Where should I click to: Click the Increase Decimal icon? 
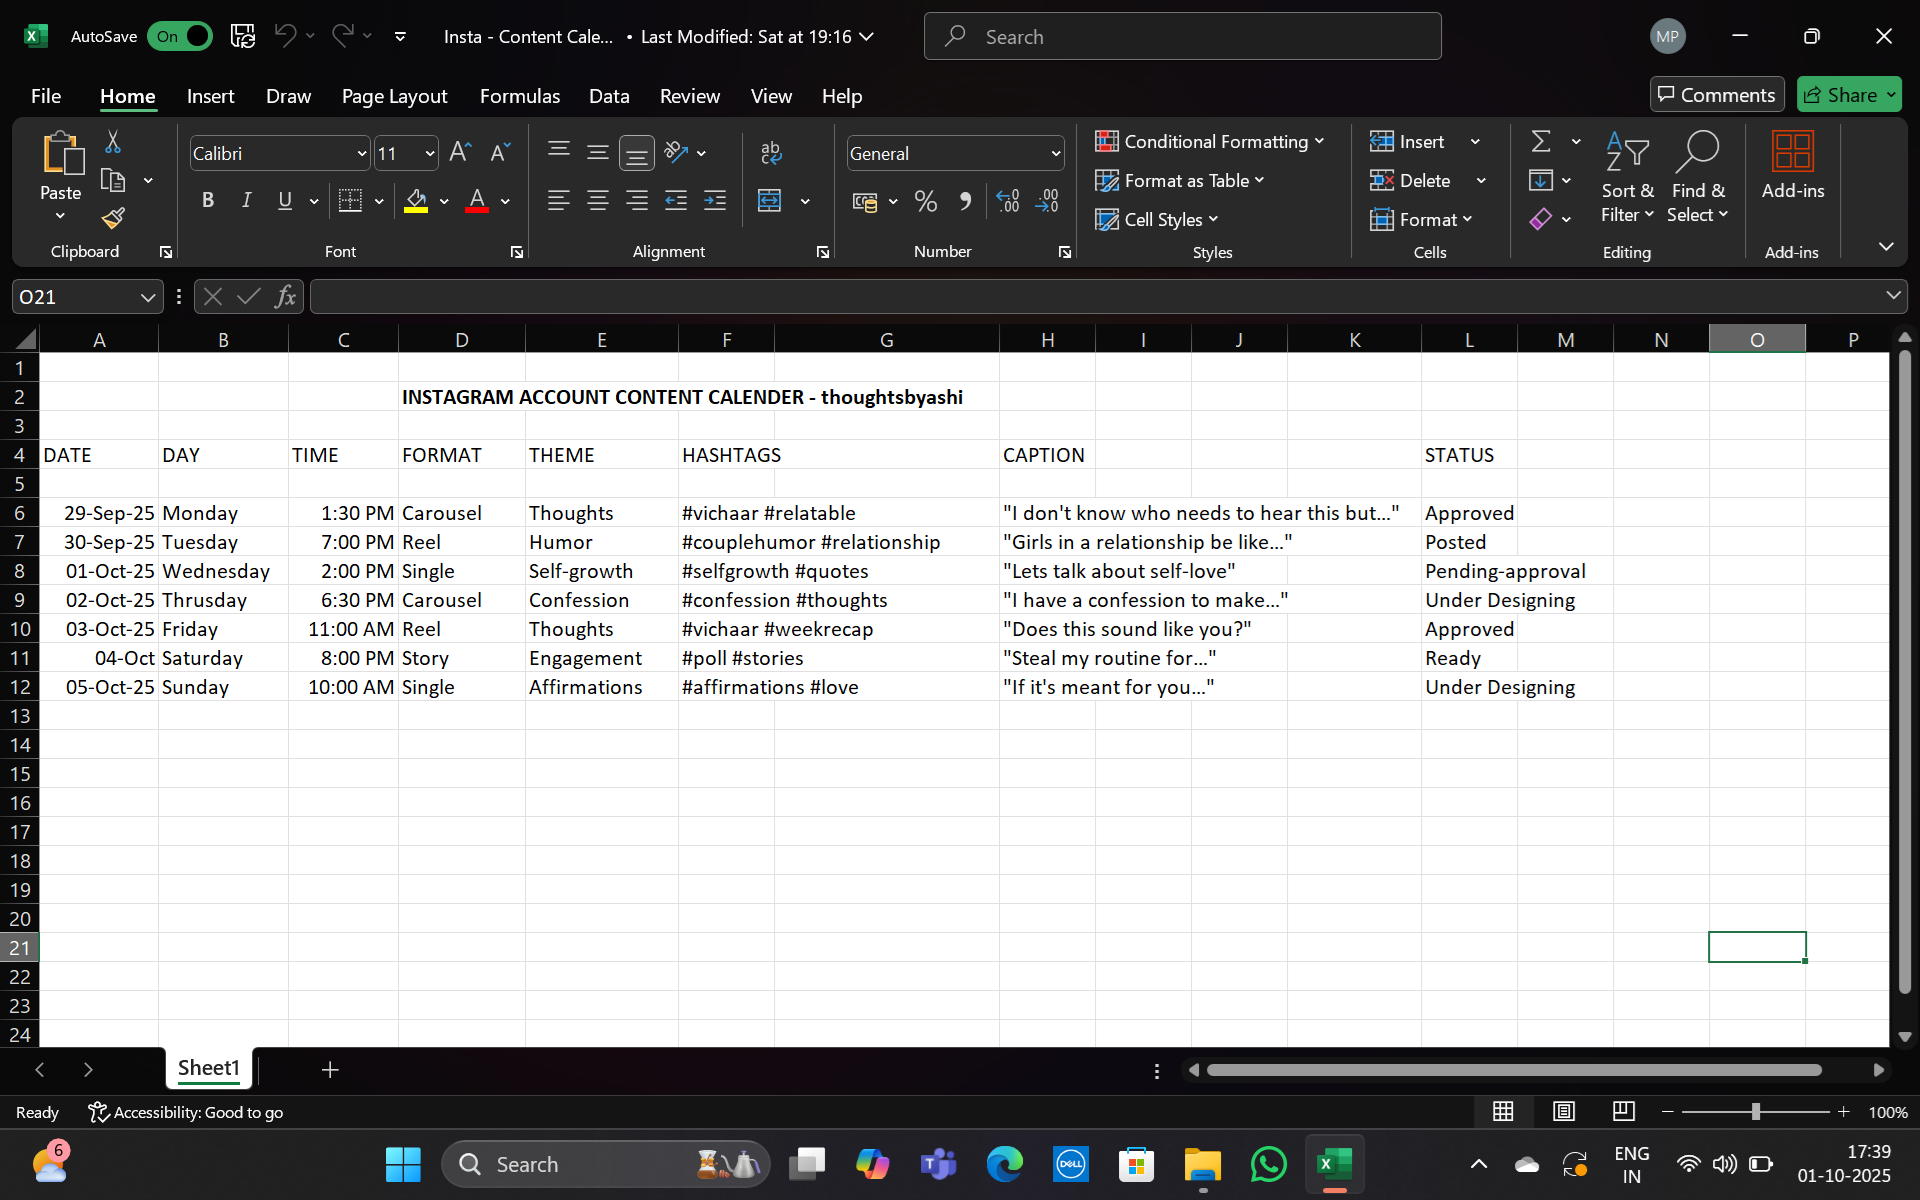(x=1008, y=201)
